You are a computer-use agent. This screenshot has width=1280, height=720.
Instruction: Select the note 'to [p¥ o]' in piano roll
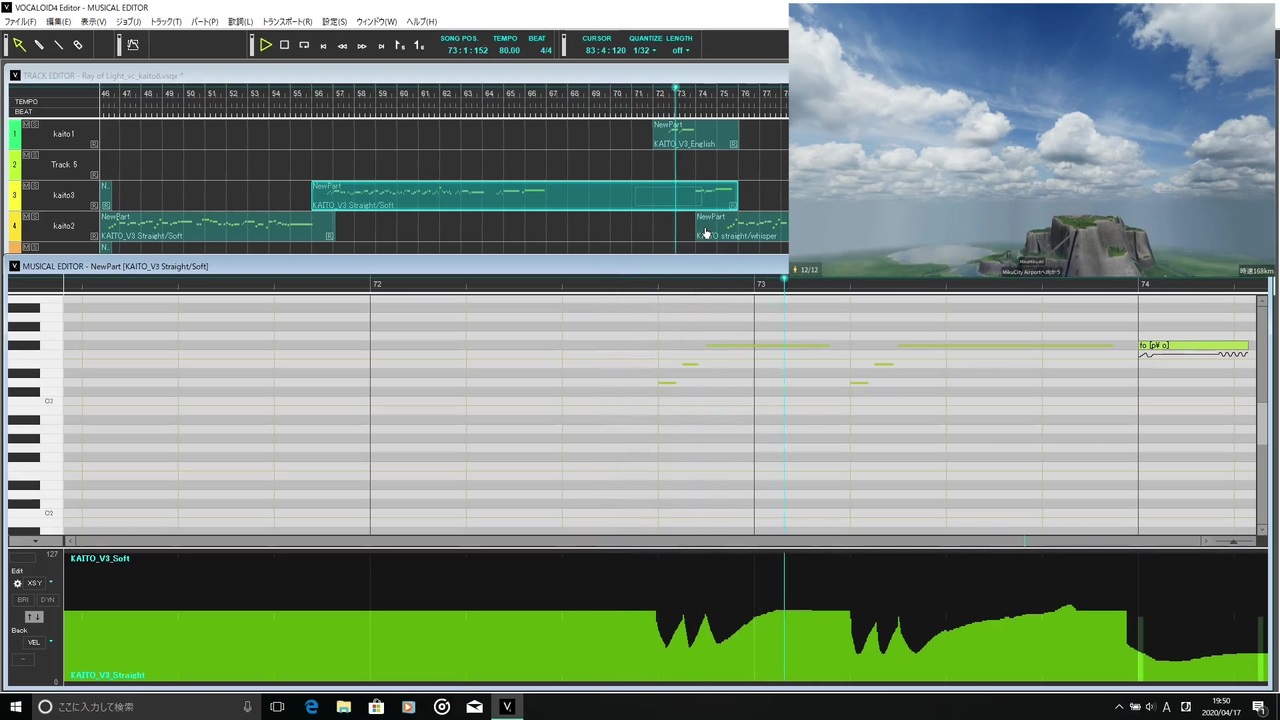1193,345
